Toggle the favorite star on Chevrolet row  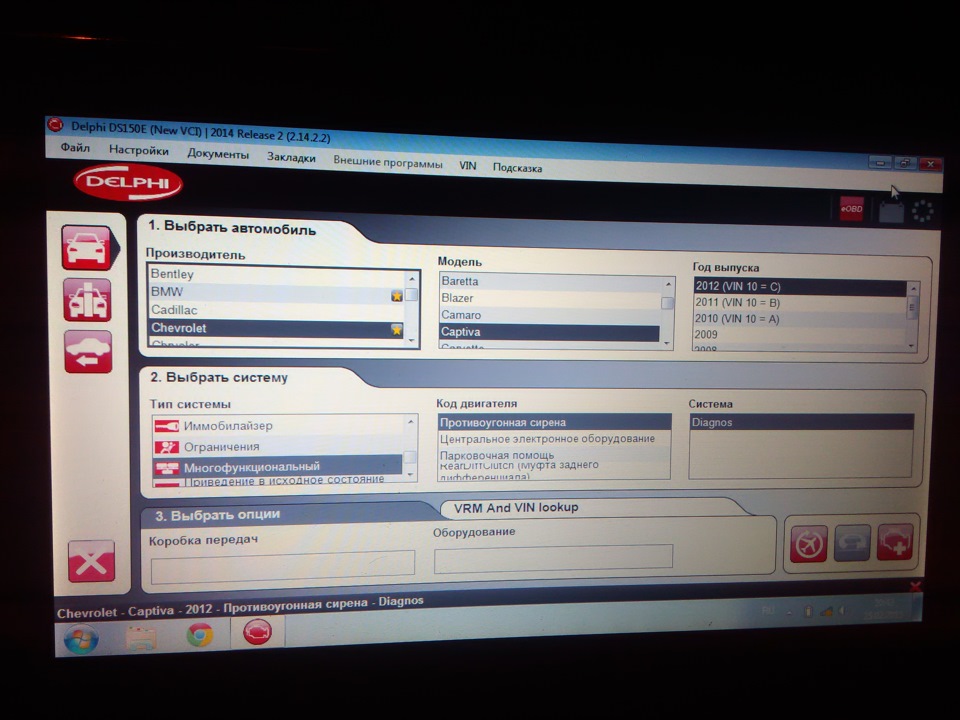(397, 330)
